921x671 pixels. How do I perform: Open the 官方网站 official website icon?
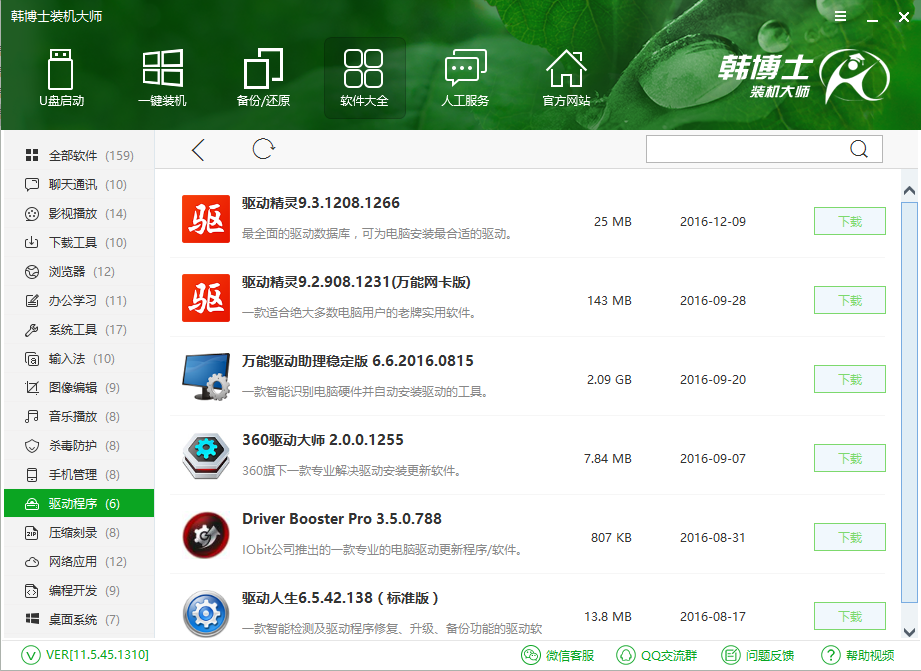tap(566, 75)
